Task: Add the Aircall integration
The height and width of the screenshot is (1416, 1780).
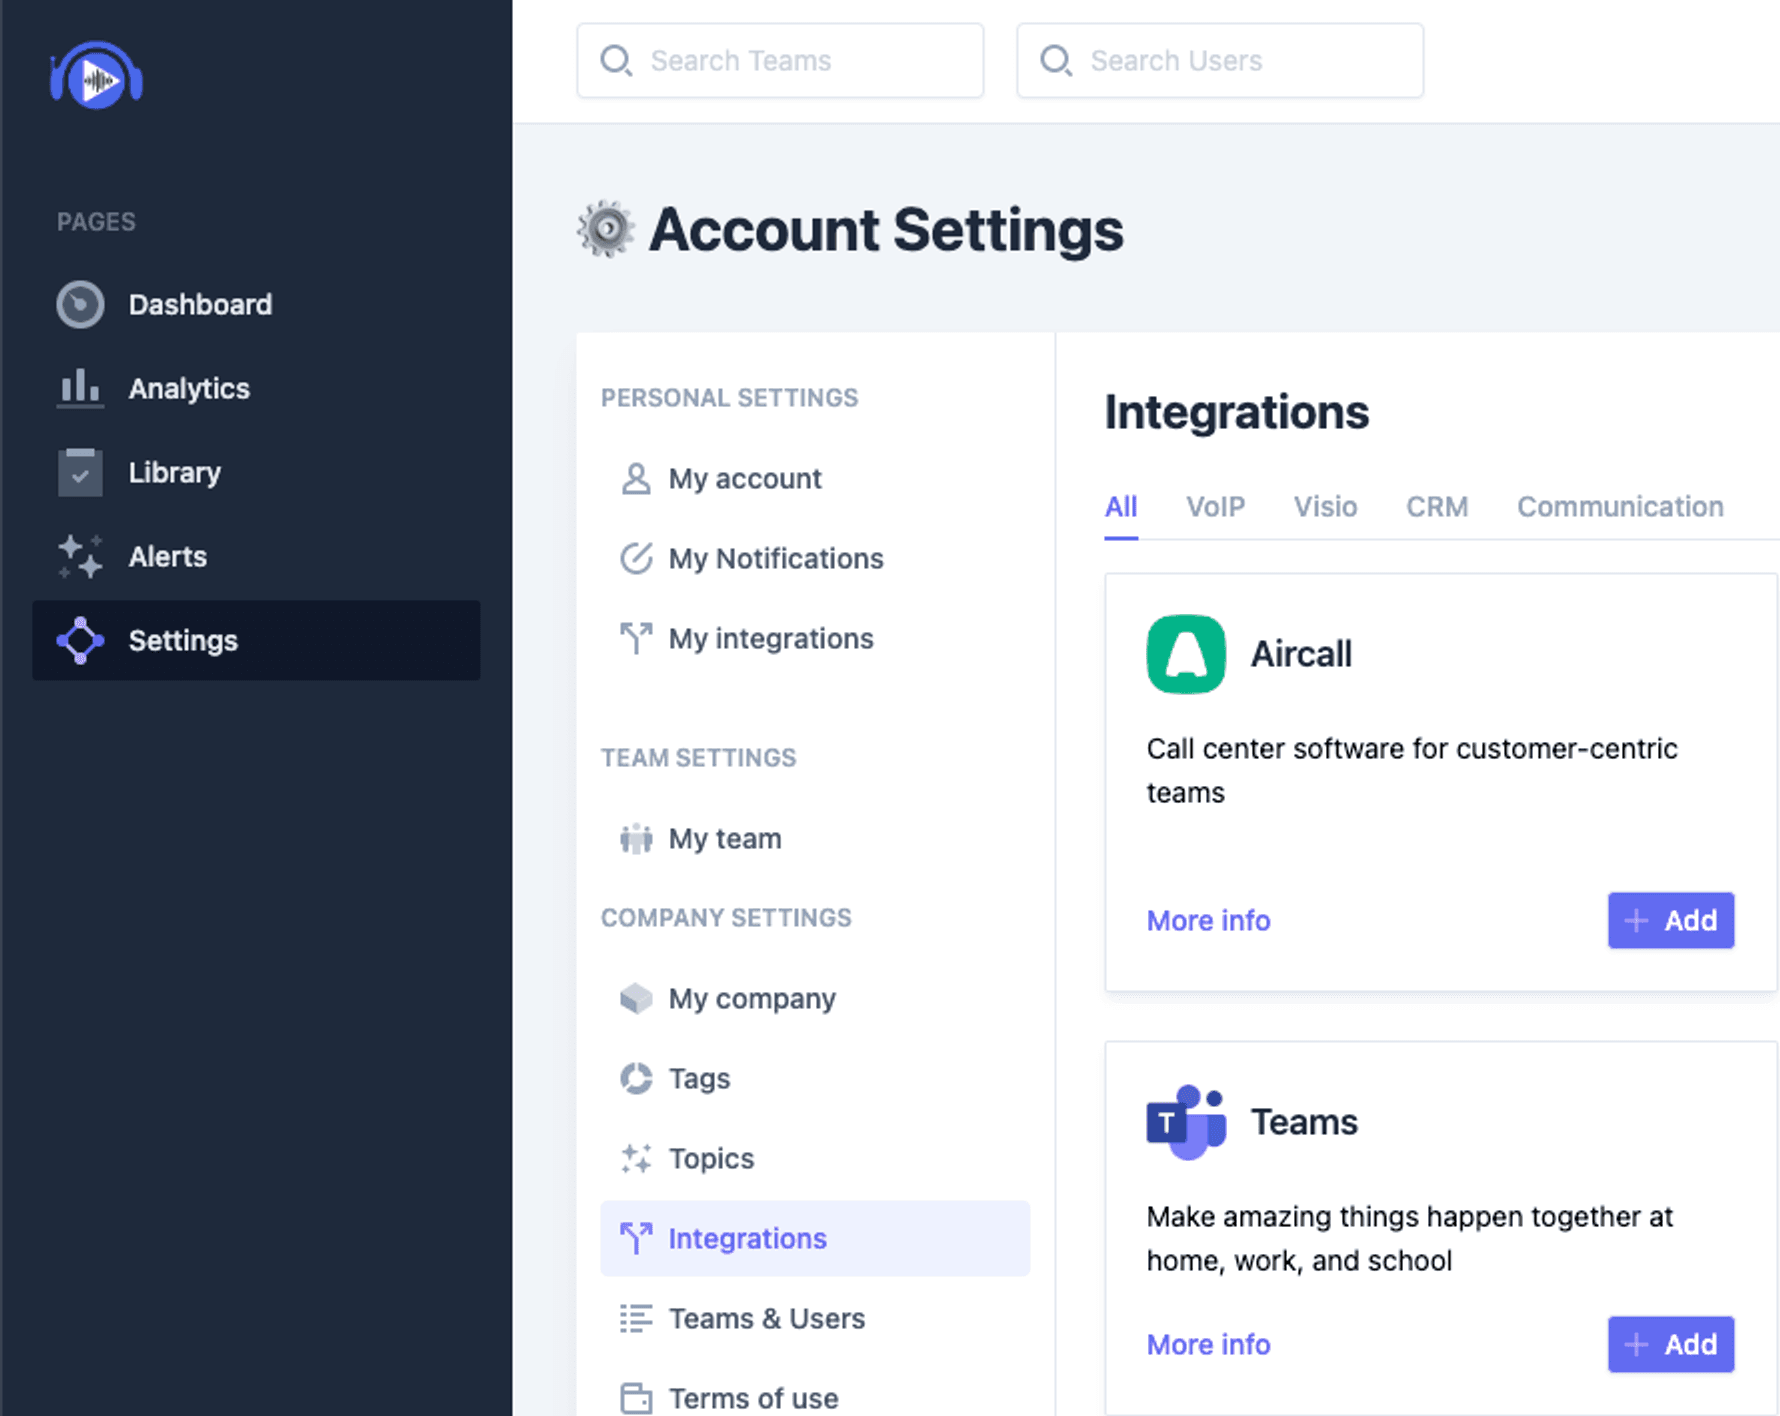Action: click(x=1670, y=920)
